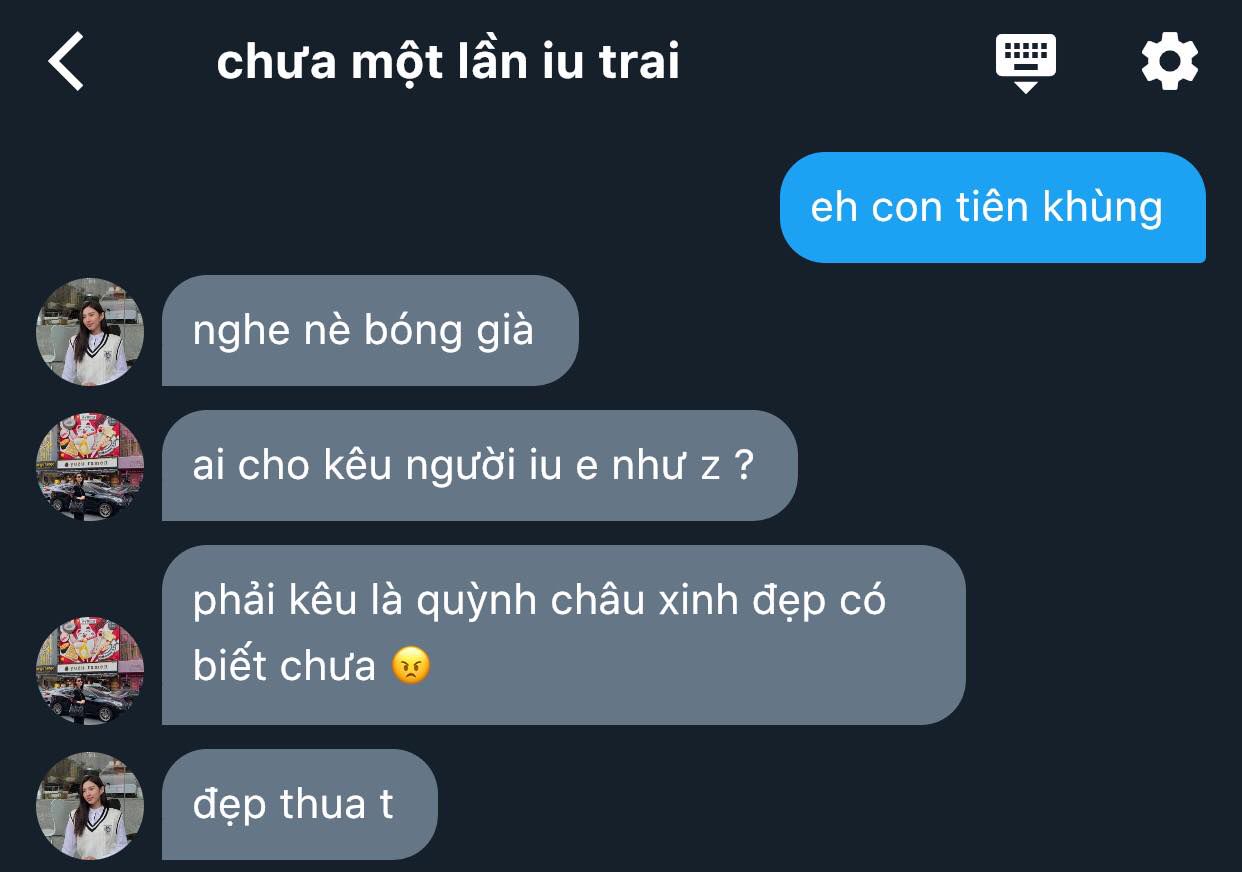Open the avatar beside 'đẹp thua t'
The image size is (1242, 872).
[x=90, y=805]
